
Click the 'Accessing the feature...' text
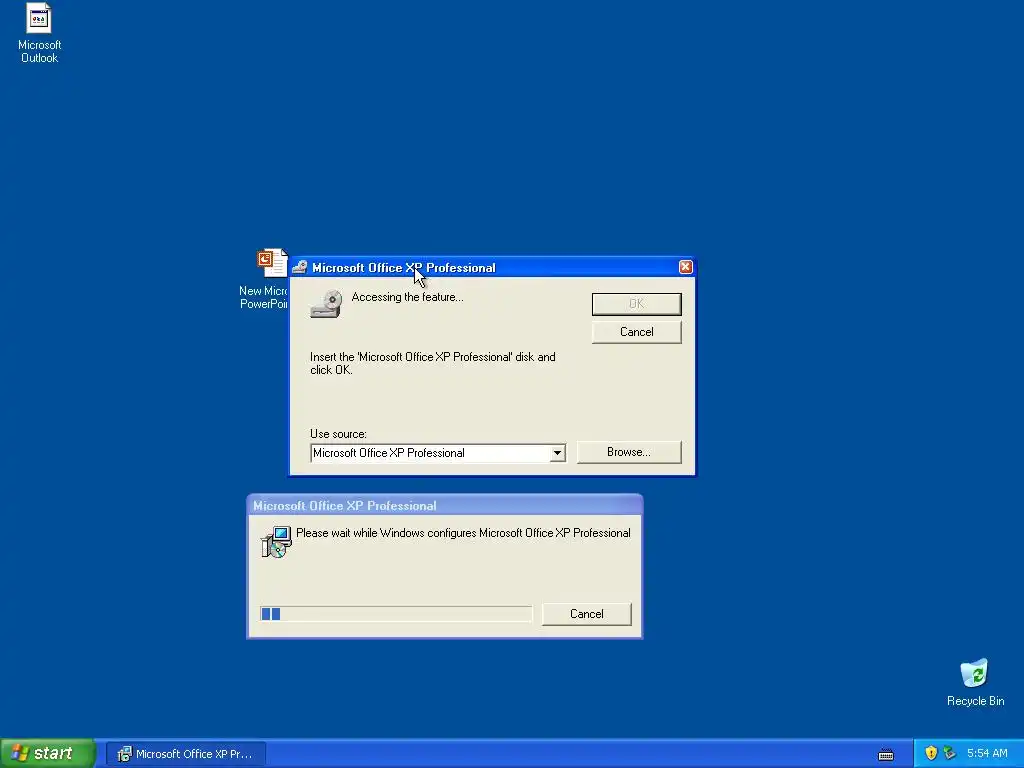coord(408,297)
